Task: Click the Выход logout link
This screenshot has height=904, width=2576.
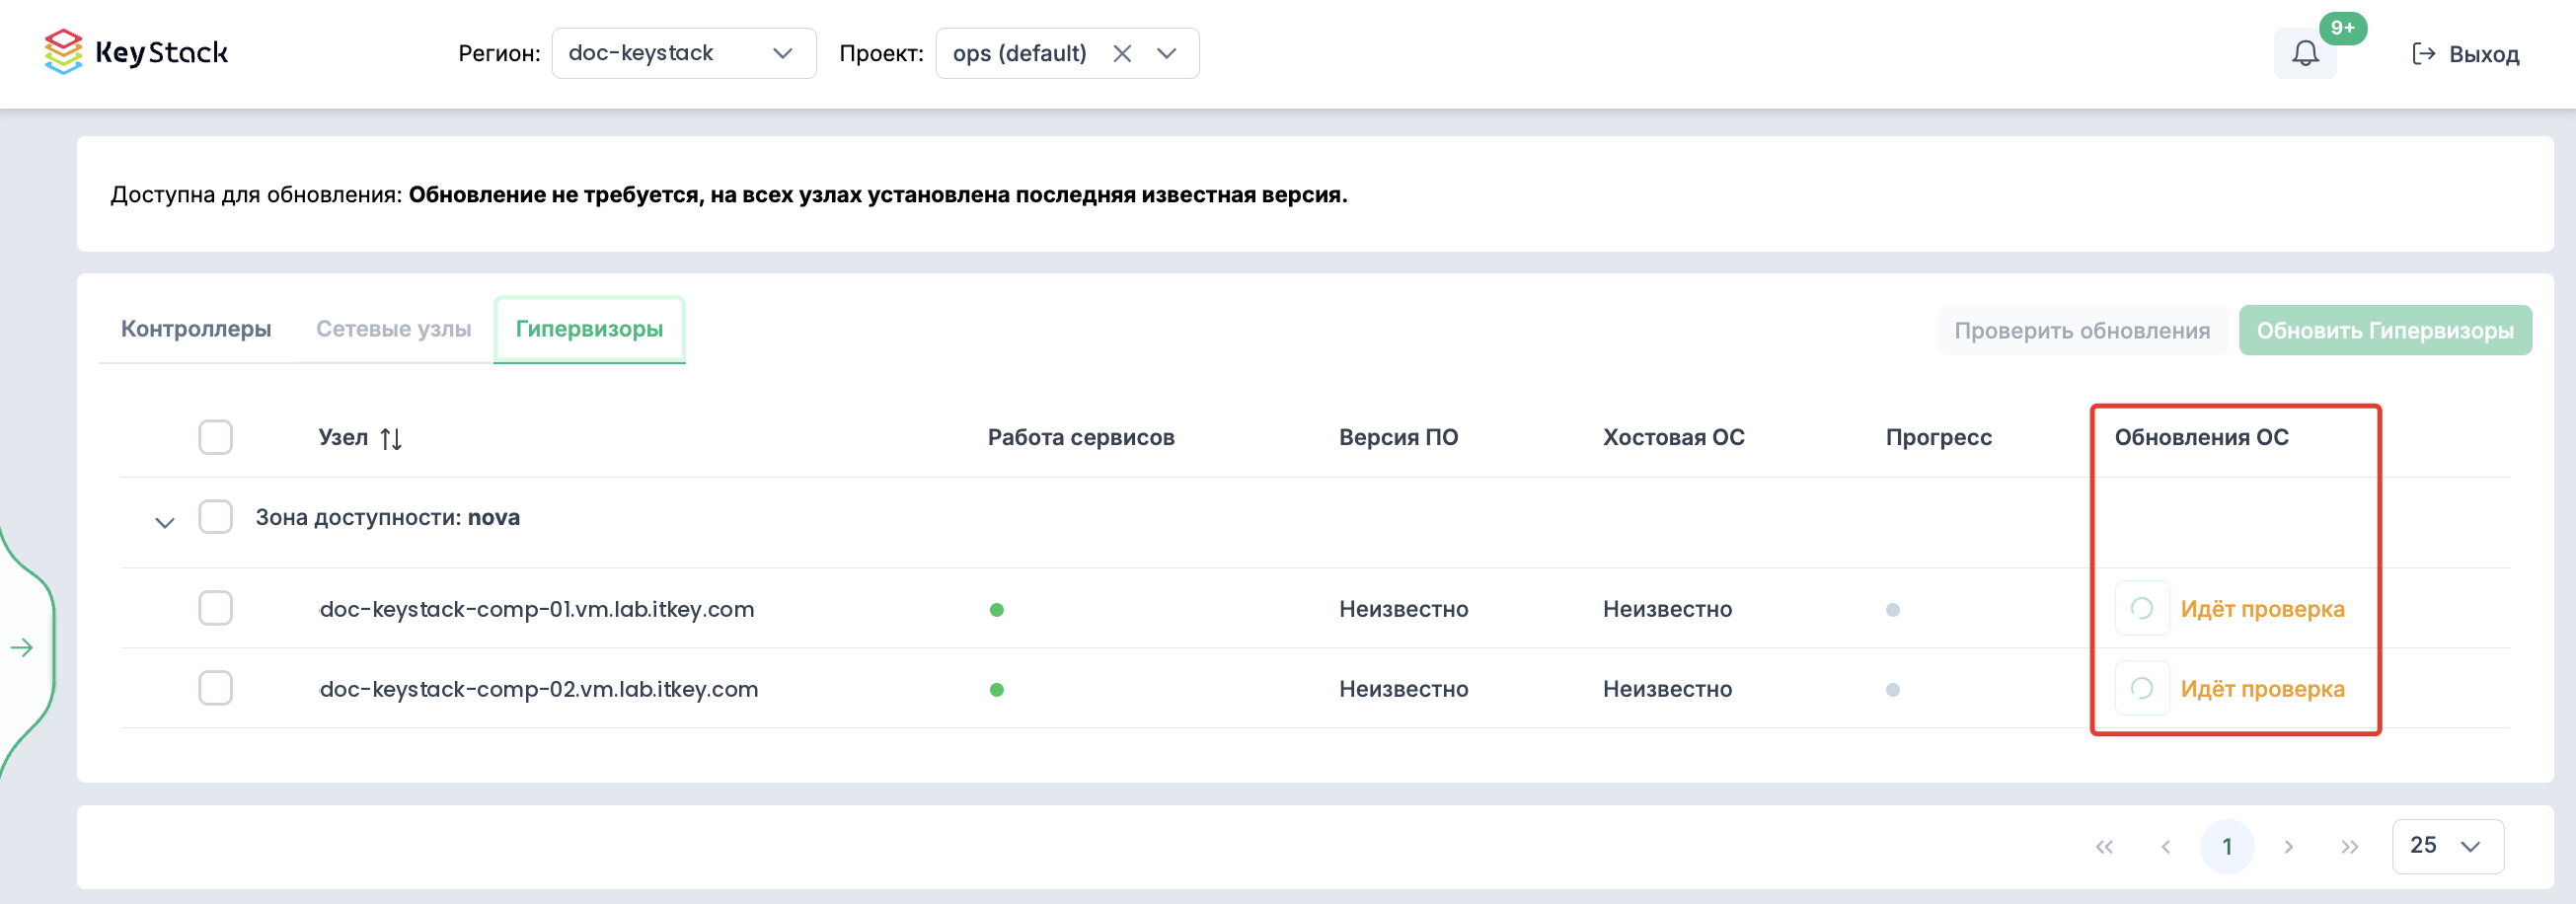Action: coord(2466,54)
